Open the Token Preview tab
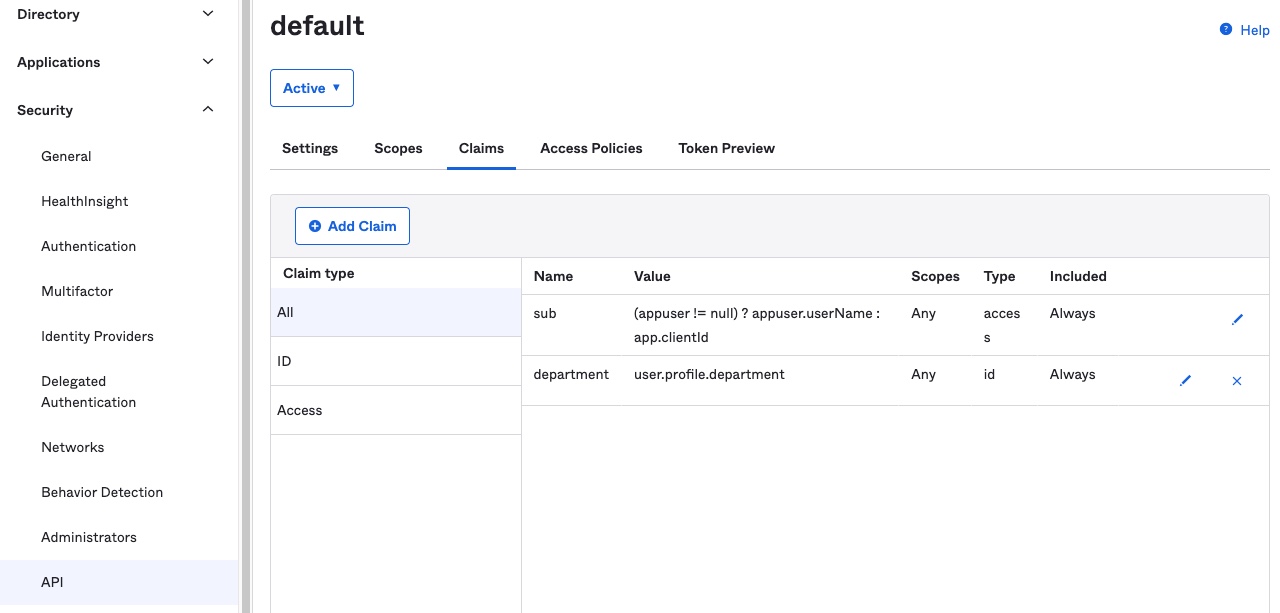This screenshot has width=1280, height=613. coord(726,148)
